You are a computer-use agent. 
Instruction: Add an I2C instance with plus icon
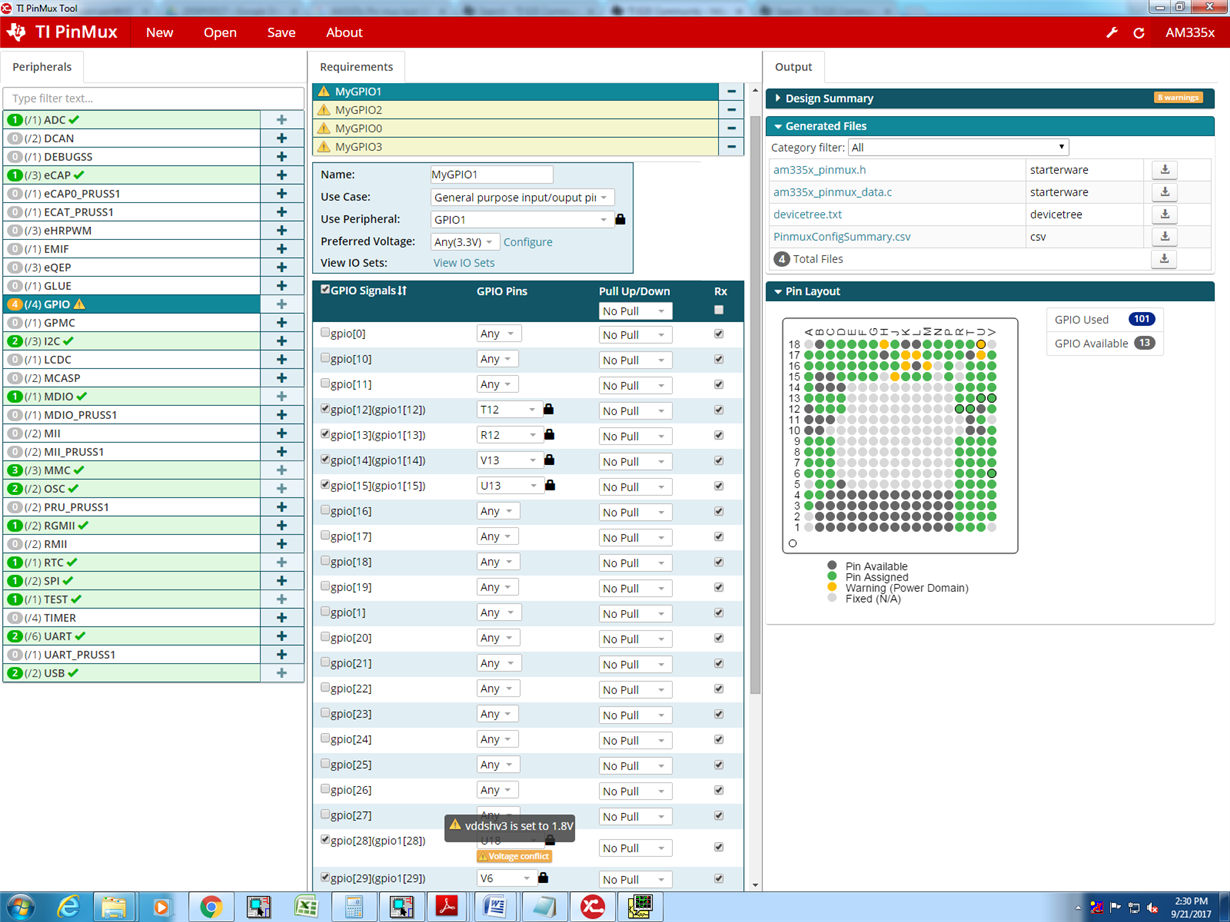coord(282,341)
